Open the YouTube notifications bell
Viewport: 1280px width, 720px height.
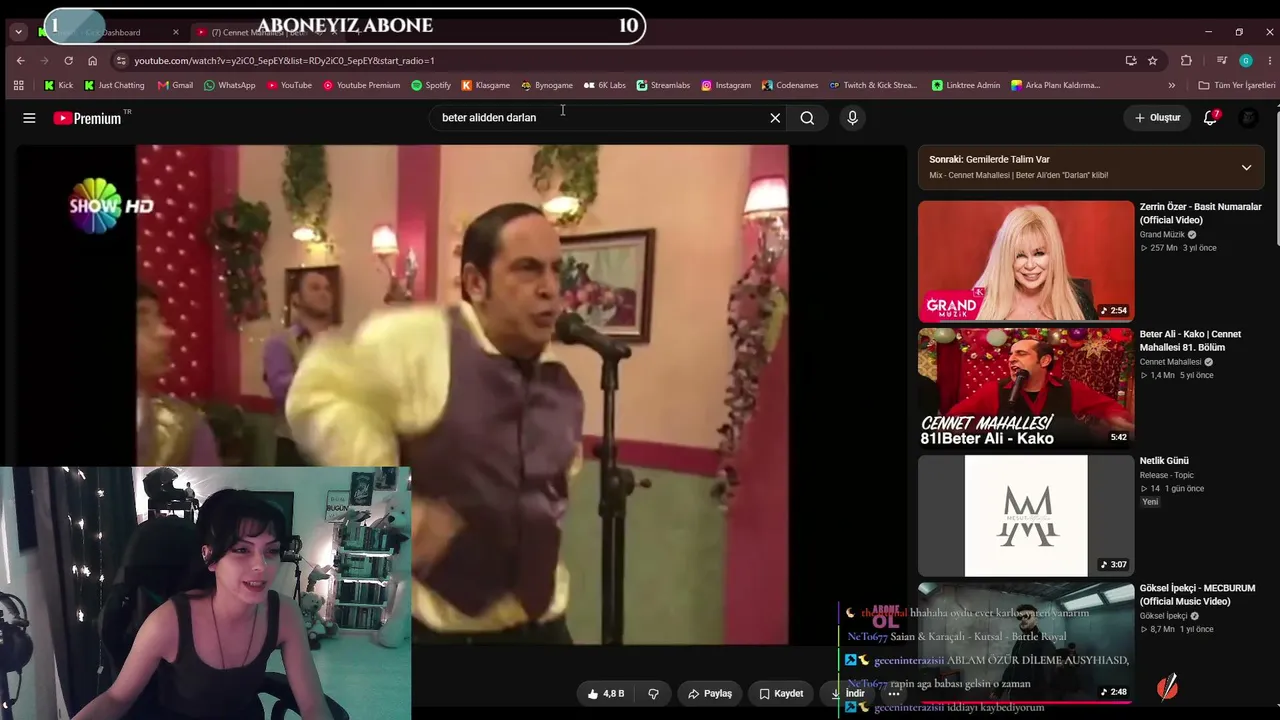tap(1210, 118)
